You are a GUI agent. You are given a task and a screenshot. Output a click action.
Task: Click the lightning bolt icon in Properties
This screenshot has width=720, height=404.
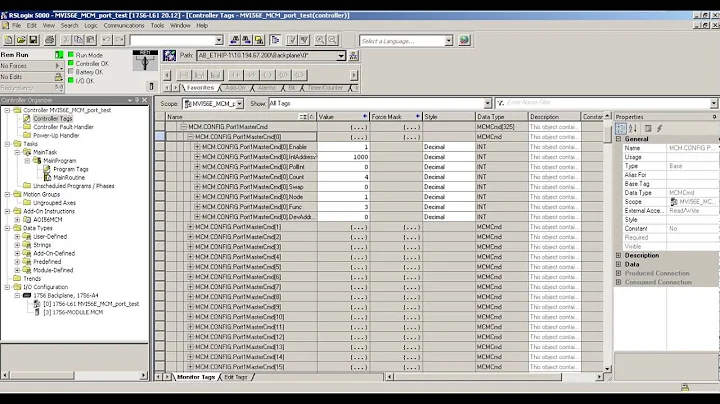pos(660,129)
